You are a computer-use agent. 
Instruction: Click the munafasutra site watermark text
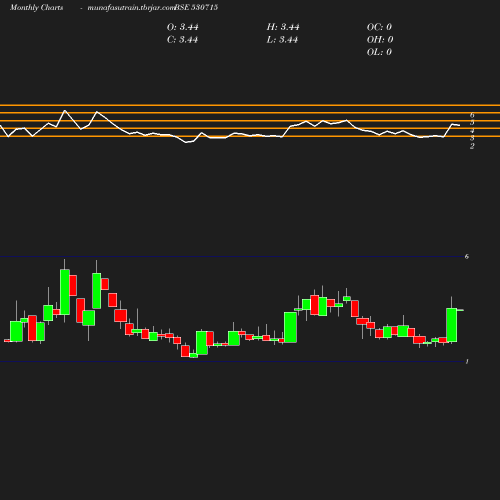pyautogui.click(x=131, y=8)
